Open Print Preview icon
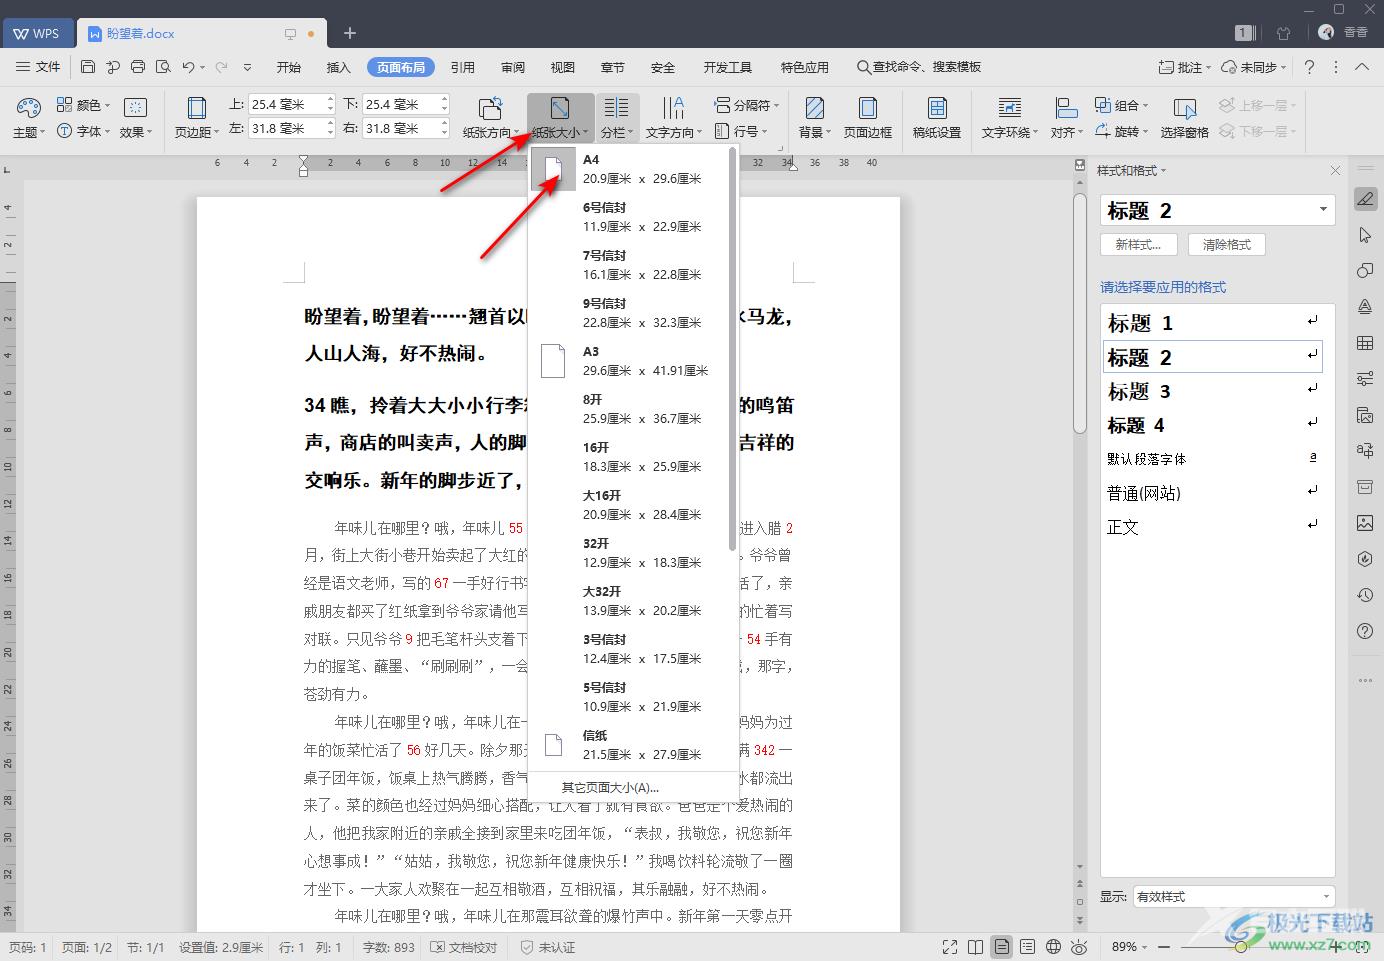The width and height of the screenshot is (1384, 961). (x=163, y=67)
